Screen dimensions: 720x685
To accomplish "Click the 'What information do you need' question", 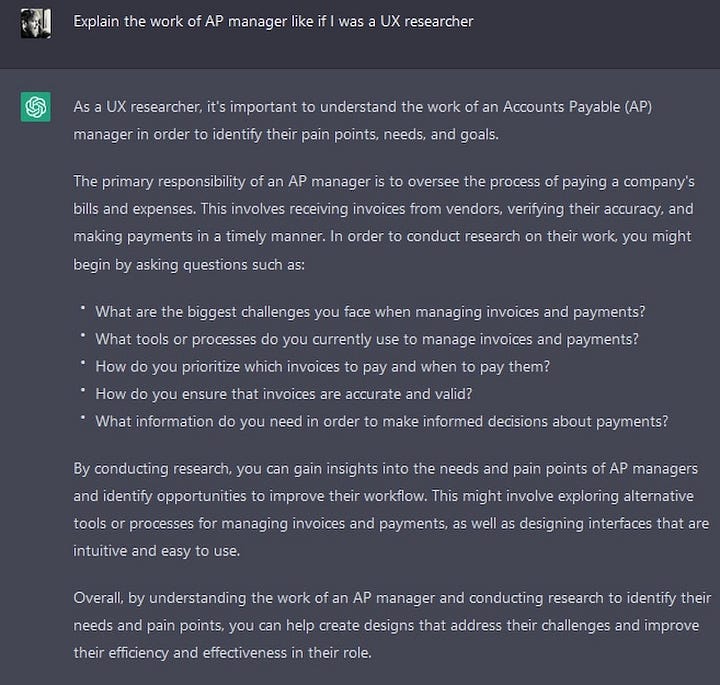I will 382,421.
